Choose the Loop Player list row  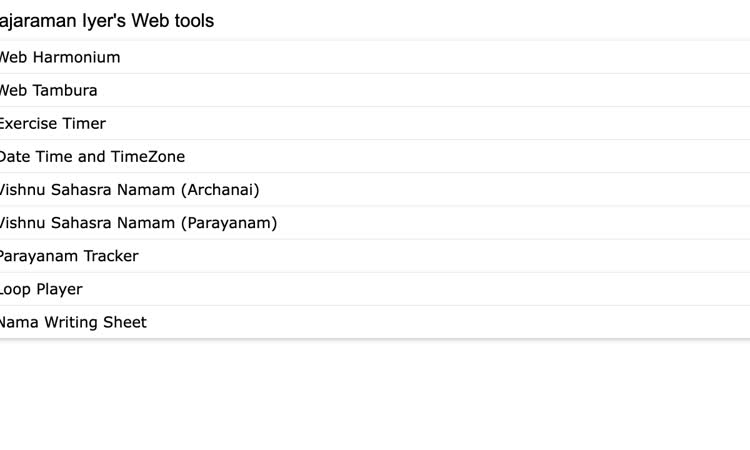coord(400,289)
